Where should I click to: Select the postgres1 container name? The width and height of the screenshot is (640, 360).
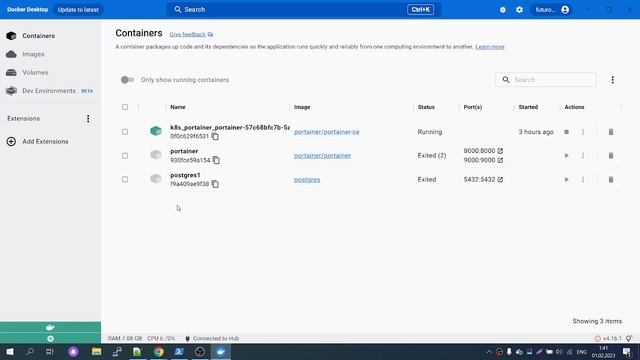[185, 175]
